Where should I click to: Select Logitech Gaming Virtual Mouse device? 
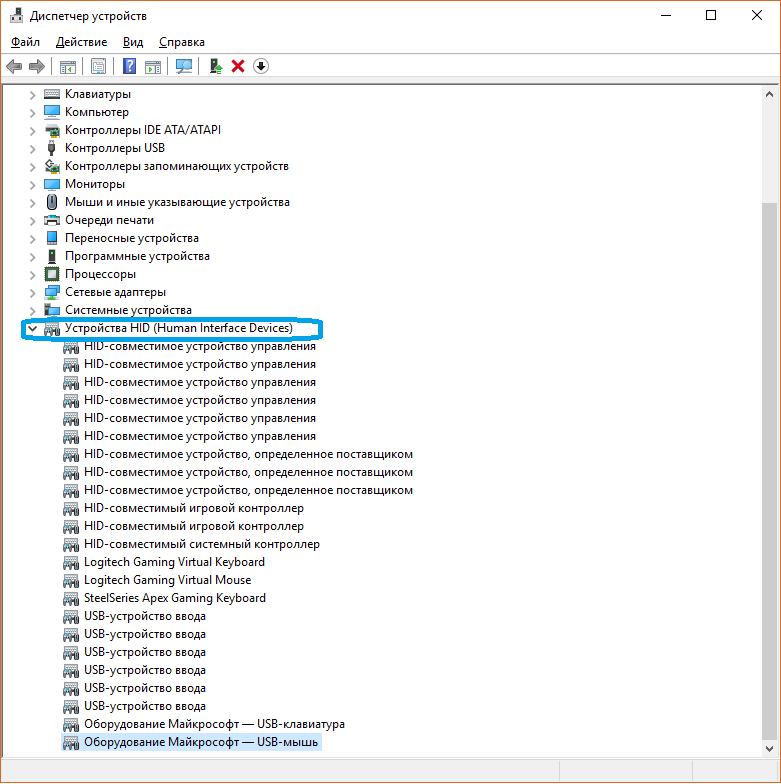click(167, 580)
